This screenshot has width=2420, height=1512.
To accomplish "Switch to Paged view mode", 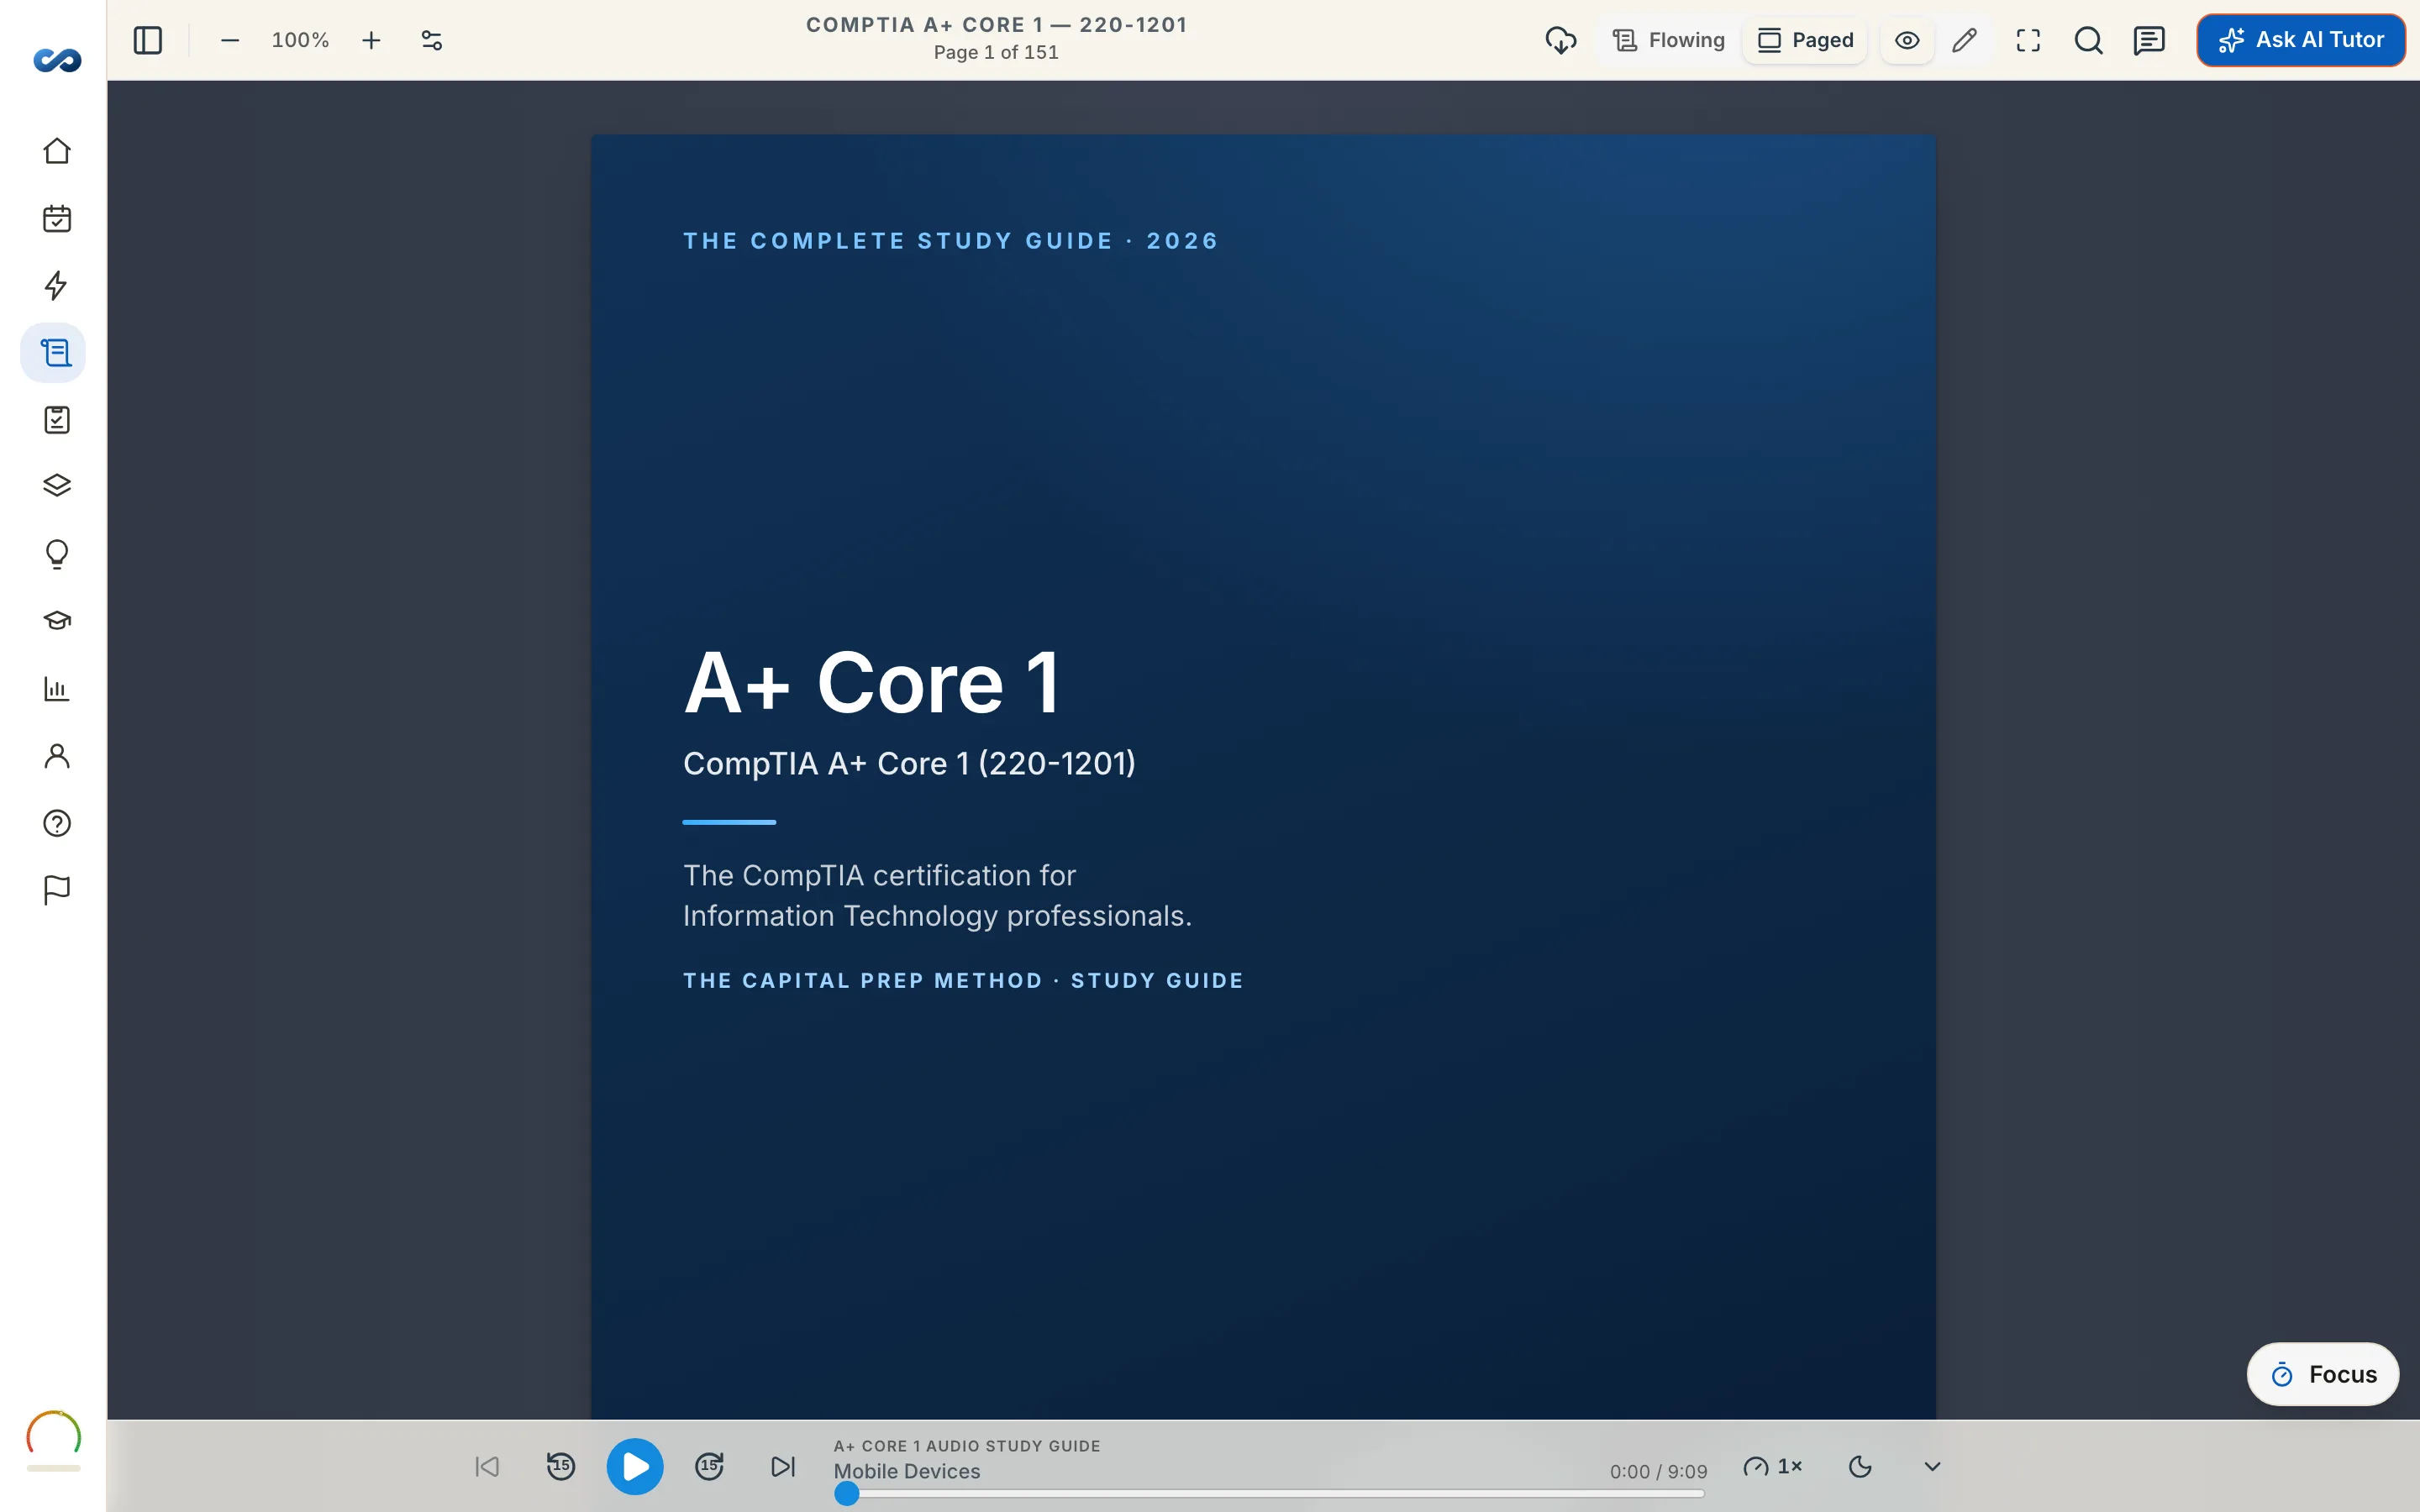I will click(x=1805, y=40).
